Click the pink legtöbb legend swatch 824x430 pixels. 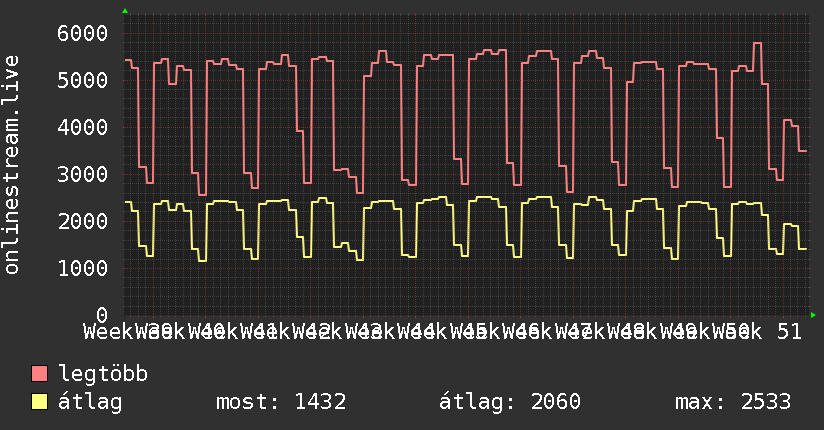39,374
